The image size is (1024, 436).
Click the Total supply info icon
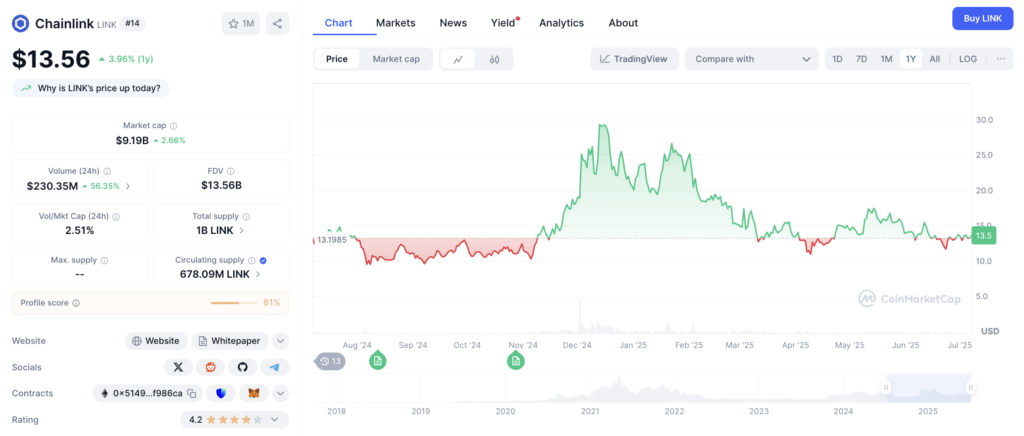(x=246, y=216)
